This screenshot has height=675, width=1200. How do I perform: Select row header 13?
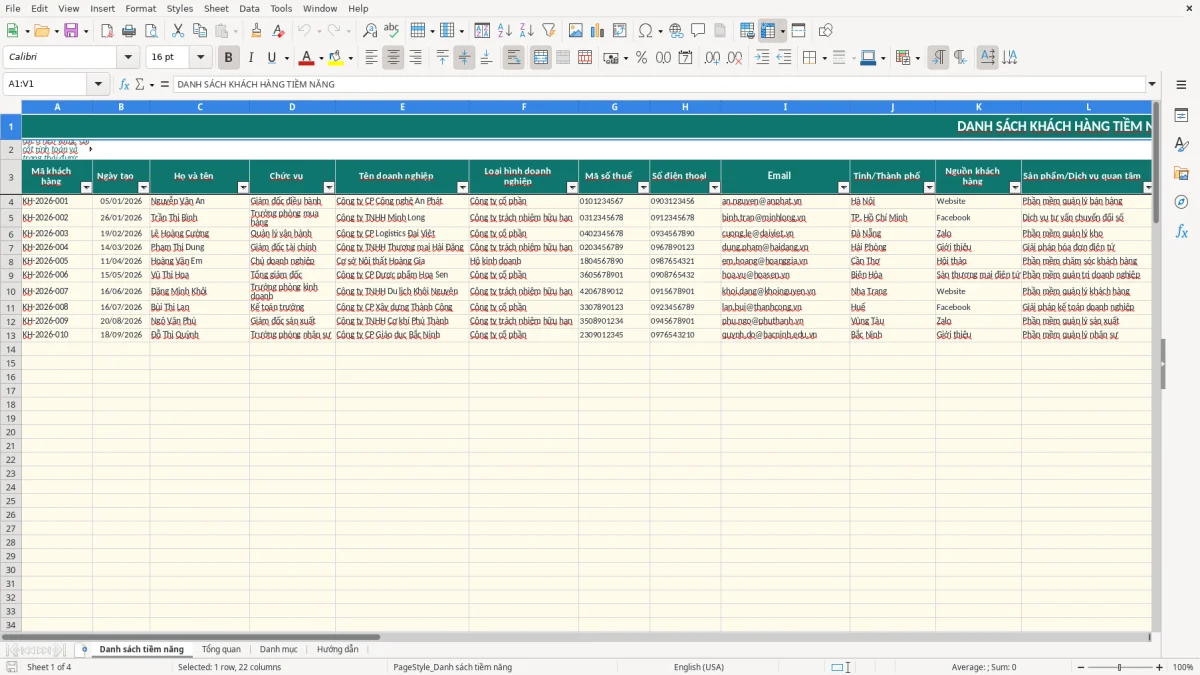coord(11,335)
